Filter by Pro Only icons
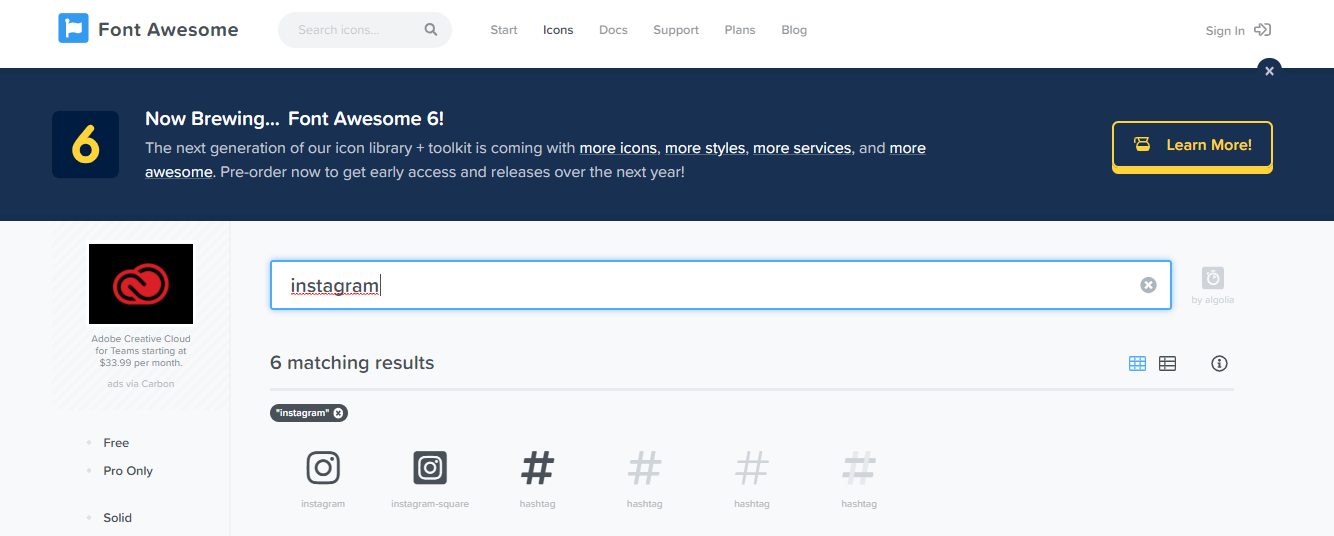 pos(128,471)
